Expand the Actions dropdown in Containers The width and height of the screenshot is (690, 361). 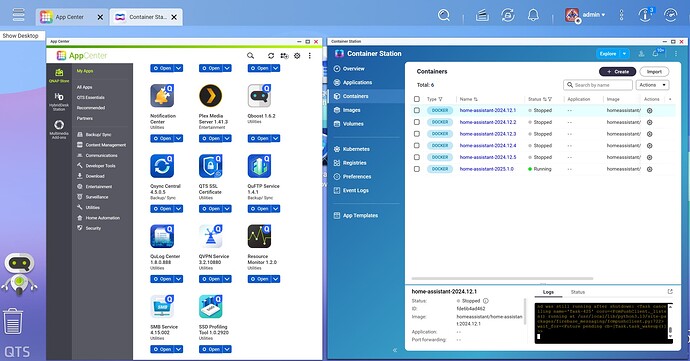pos(653,85)
